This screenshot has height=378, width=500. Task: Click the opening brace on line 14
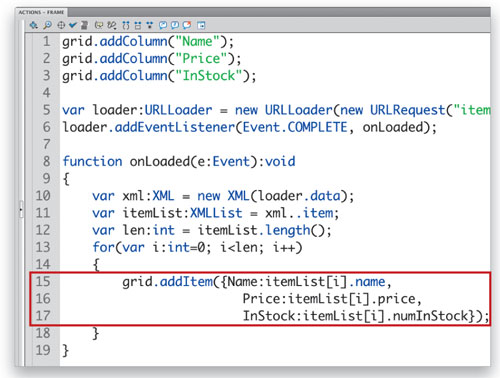pyautogui.click(x=96, y=265)
